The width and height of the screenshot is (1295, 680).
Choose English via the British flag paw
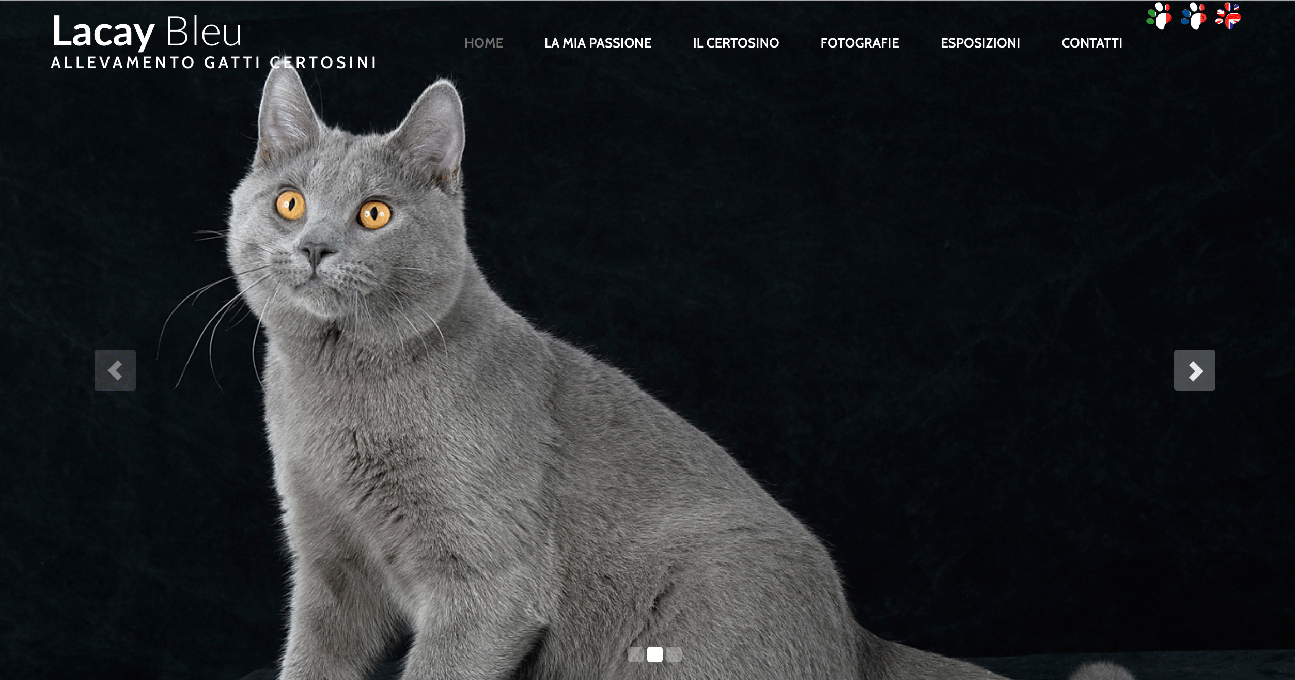[x=1228, y=16]
